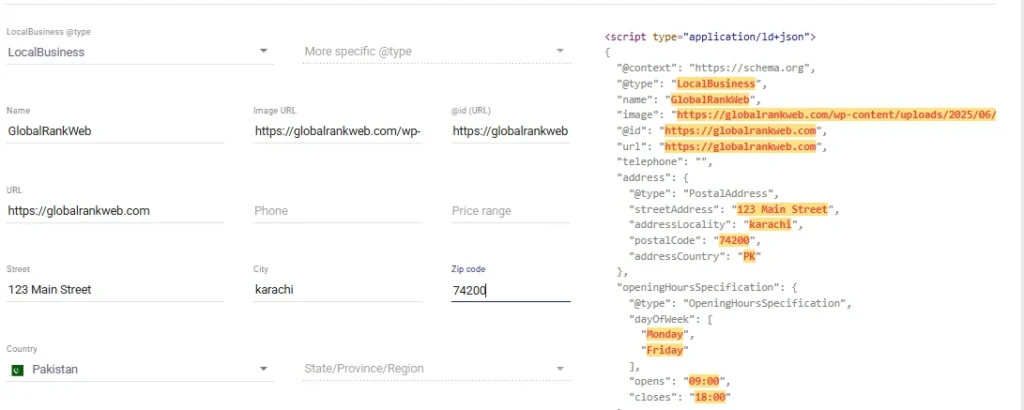
Task: Open the State/Province/Region dropdown
Action: (437, 369)
